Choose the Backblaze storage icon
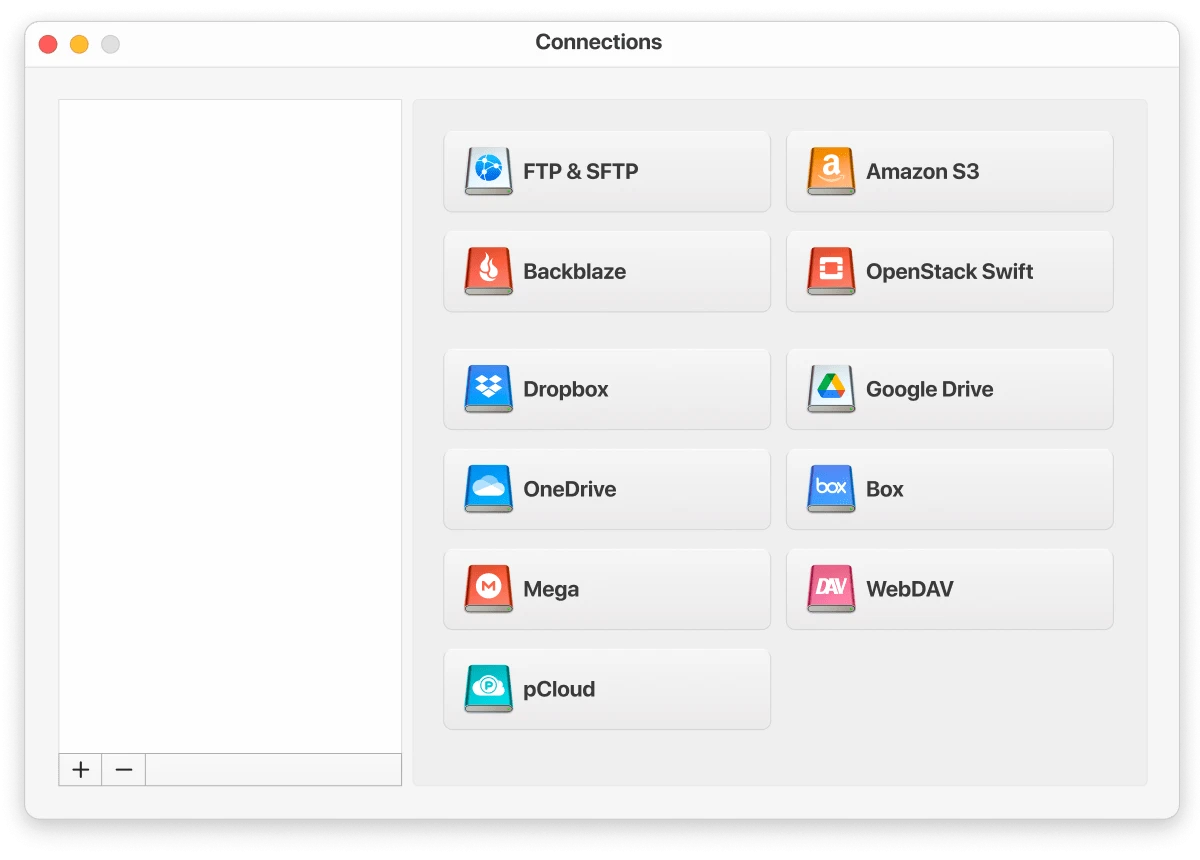 tap(487, 271)
